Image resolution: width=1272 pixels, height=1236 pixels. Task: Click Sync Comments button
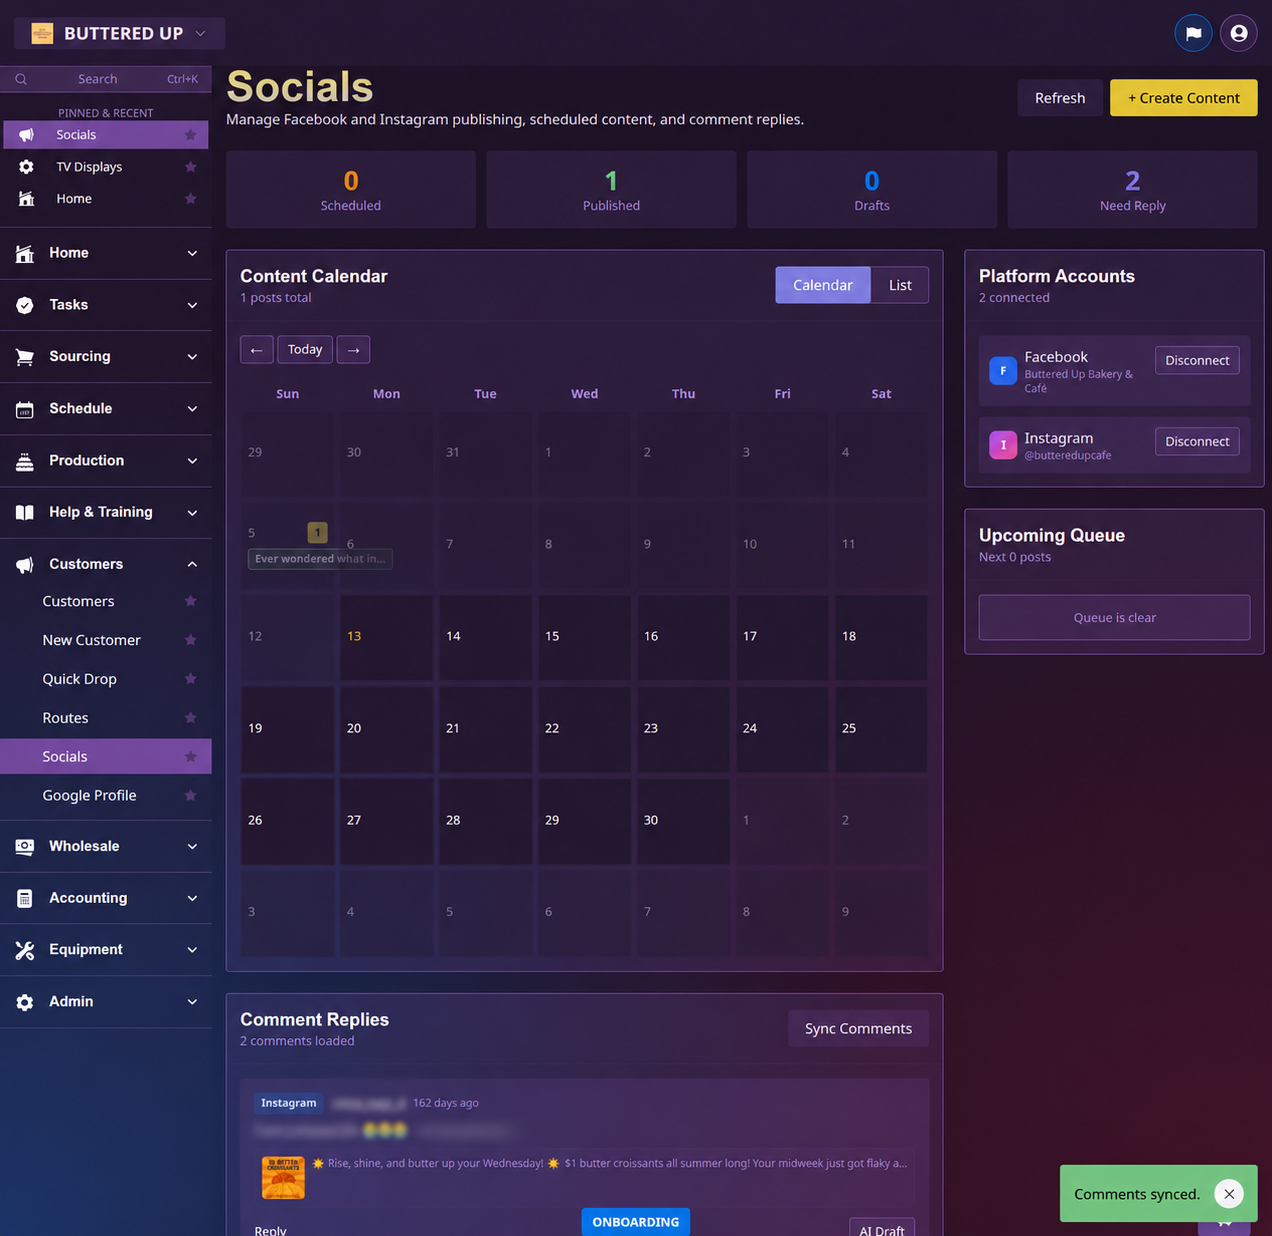[x=858, y=1029]
